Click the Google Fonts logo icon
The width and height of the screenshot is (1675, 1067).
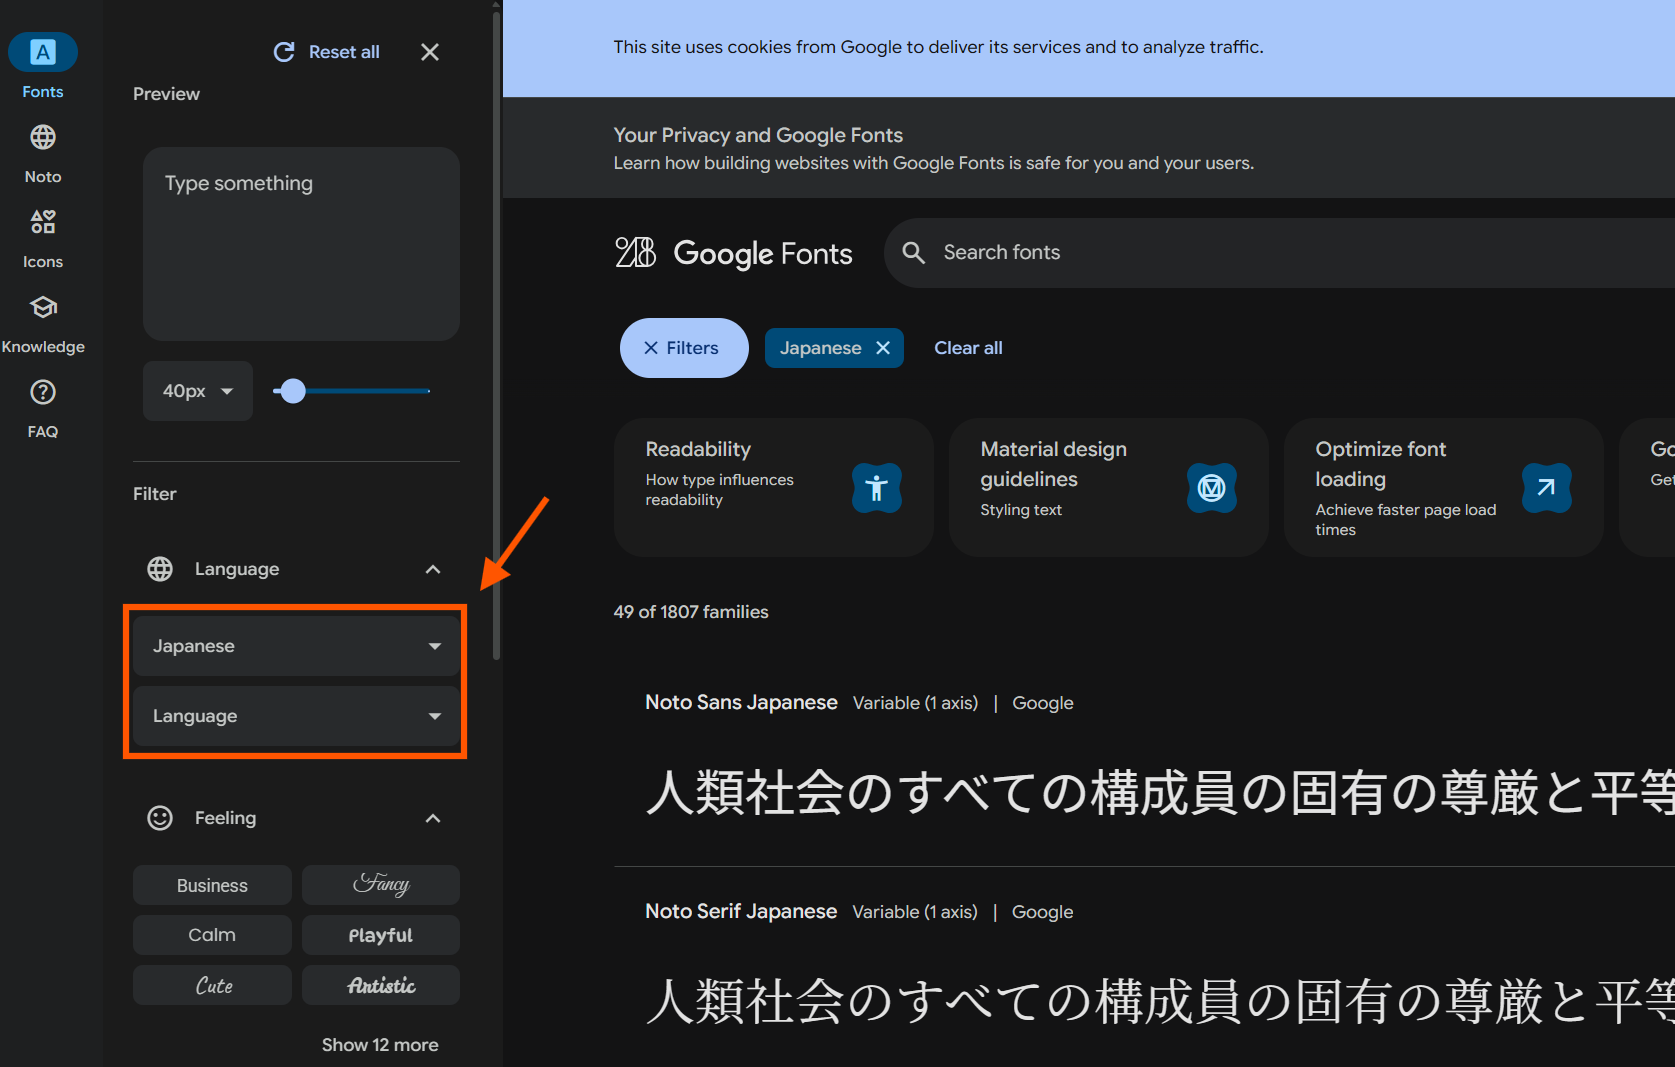tap(636, 253)
